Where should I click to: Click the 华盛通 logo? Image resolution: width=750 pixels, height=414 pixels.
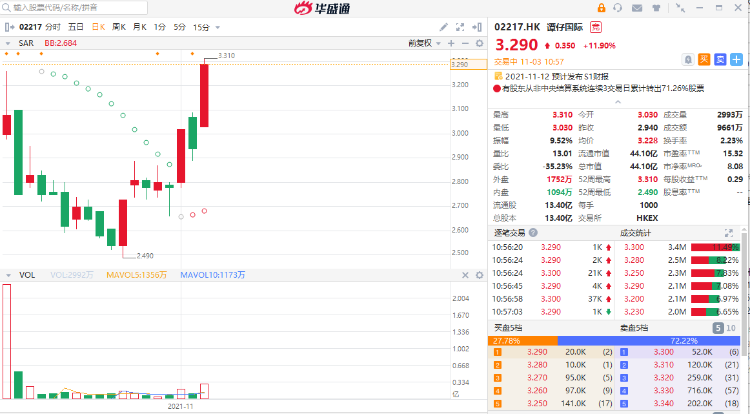[x=321, y=8]
